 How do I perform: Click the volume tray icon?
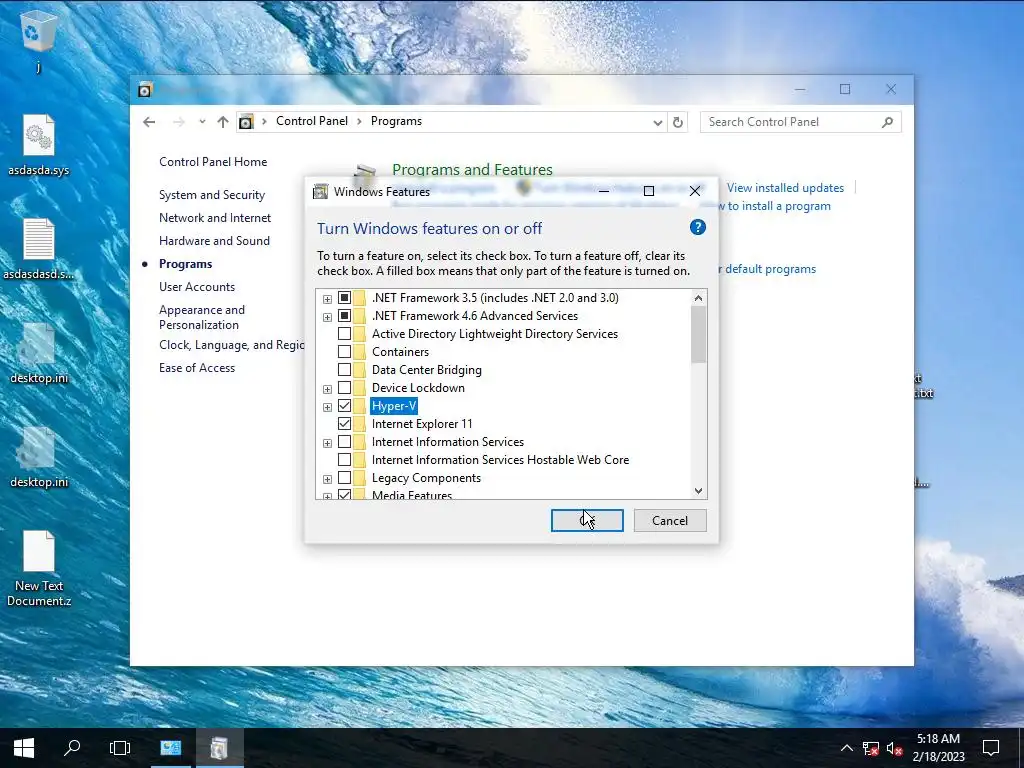click(x=895, y=748)
